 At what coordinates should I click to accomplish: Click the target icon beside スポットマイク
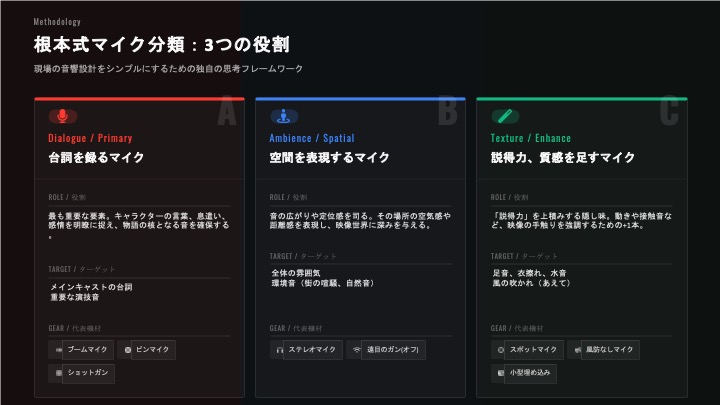click(x=500, y=350)
